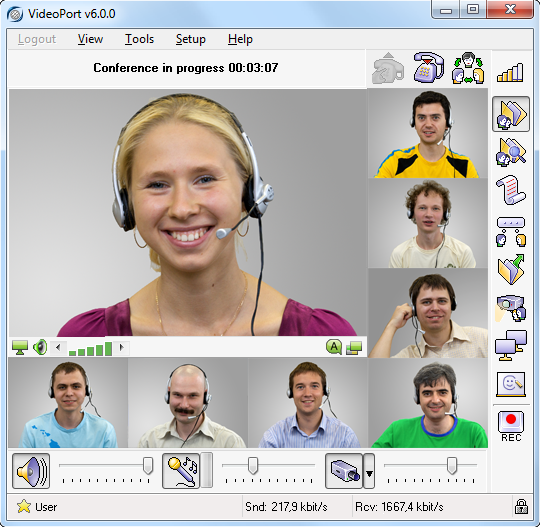This screenshot has width=540, height=527.
Task: Mute the main participant speaker icon
Action: (40, 347)
